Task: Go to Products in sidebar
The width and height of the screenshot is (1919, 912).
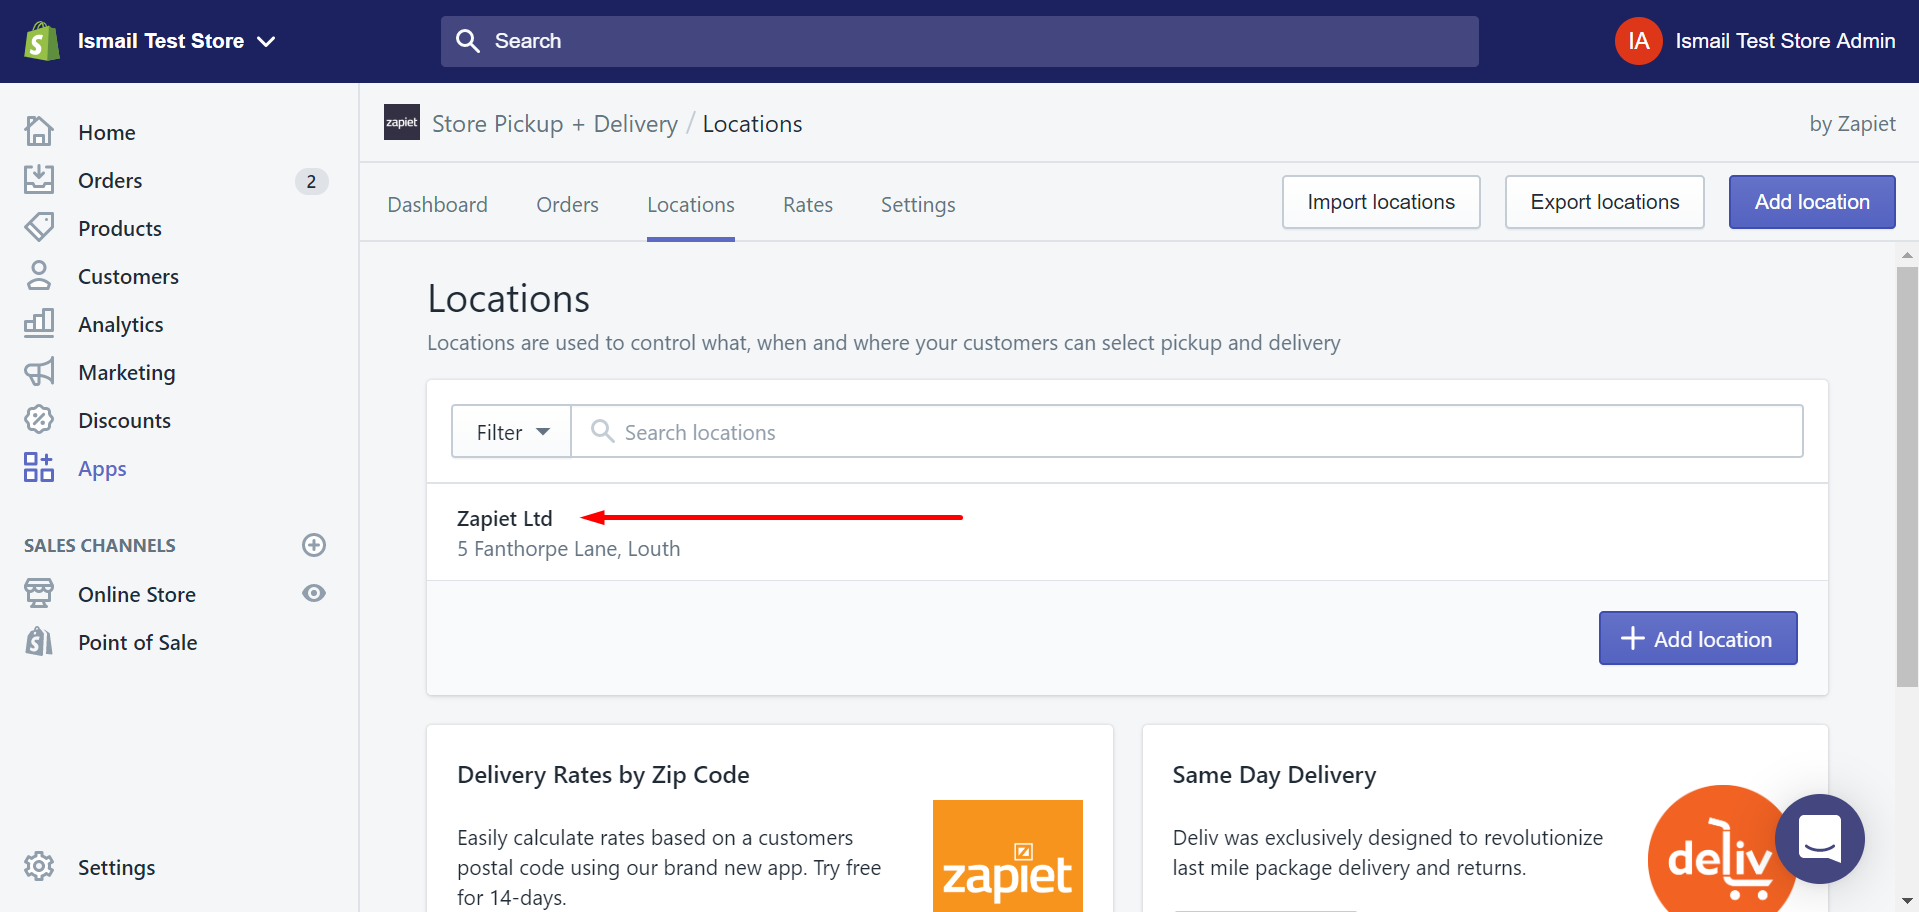Action: pos(120,228)
